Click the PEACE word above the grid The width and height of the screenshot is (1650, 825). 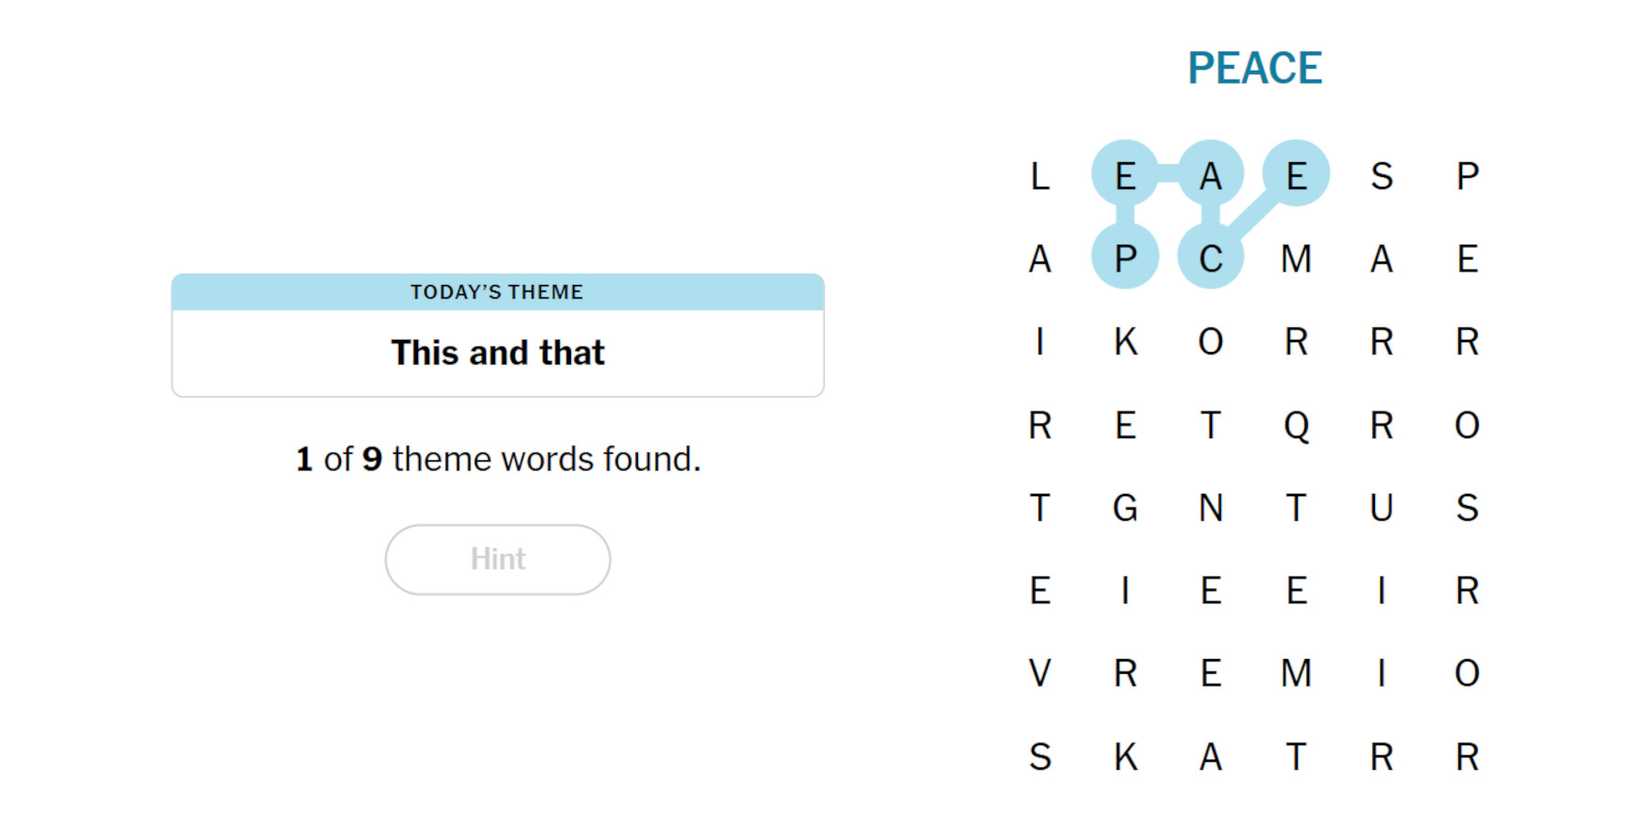point(1254,68)
